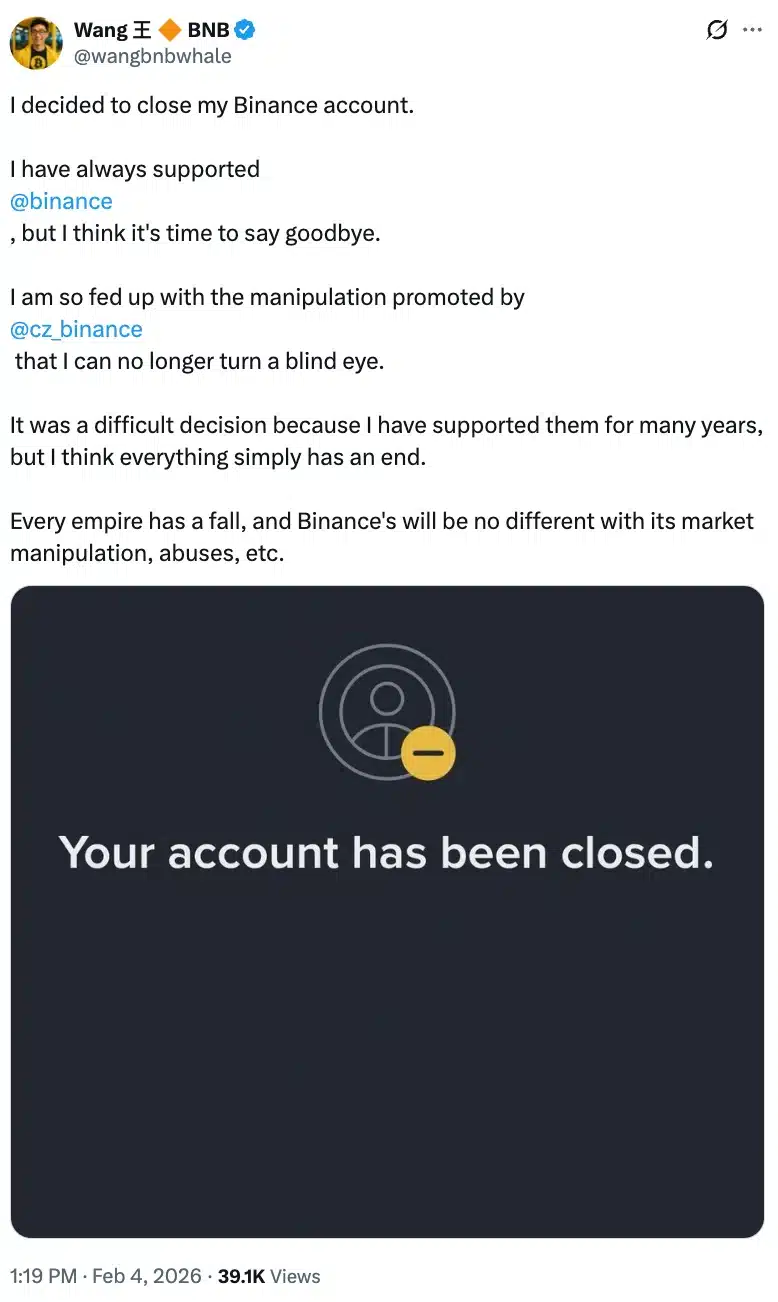Click the yellow minus badge in image

pyautogui.click(x=428, y=752)
